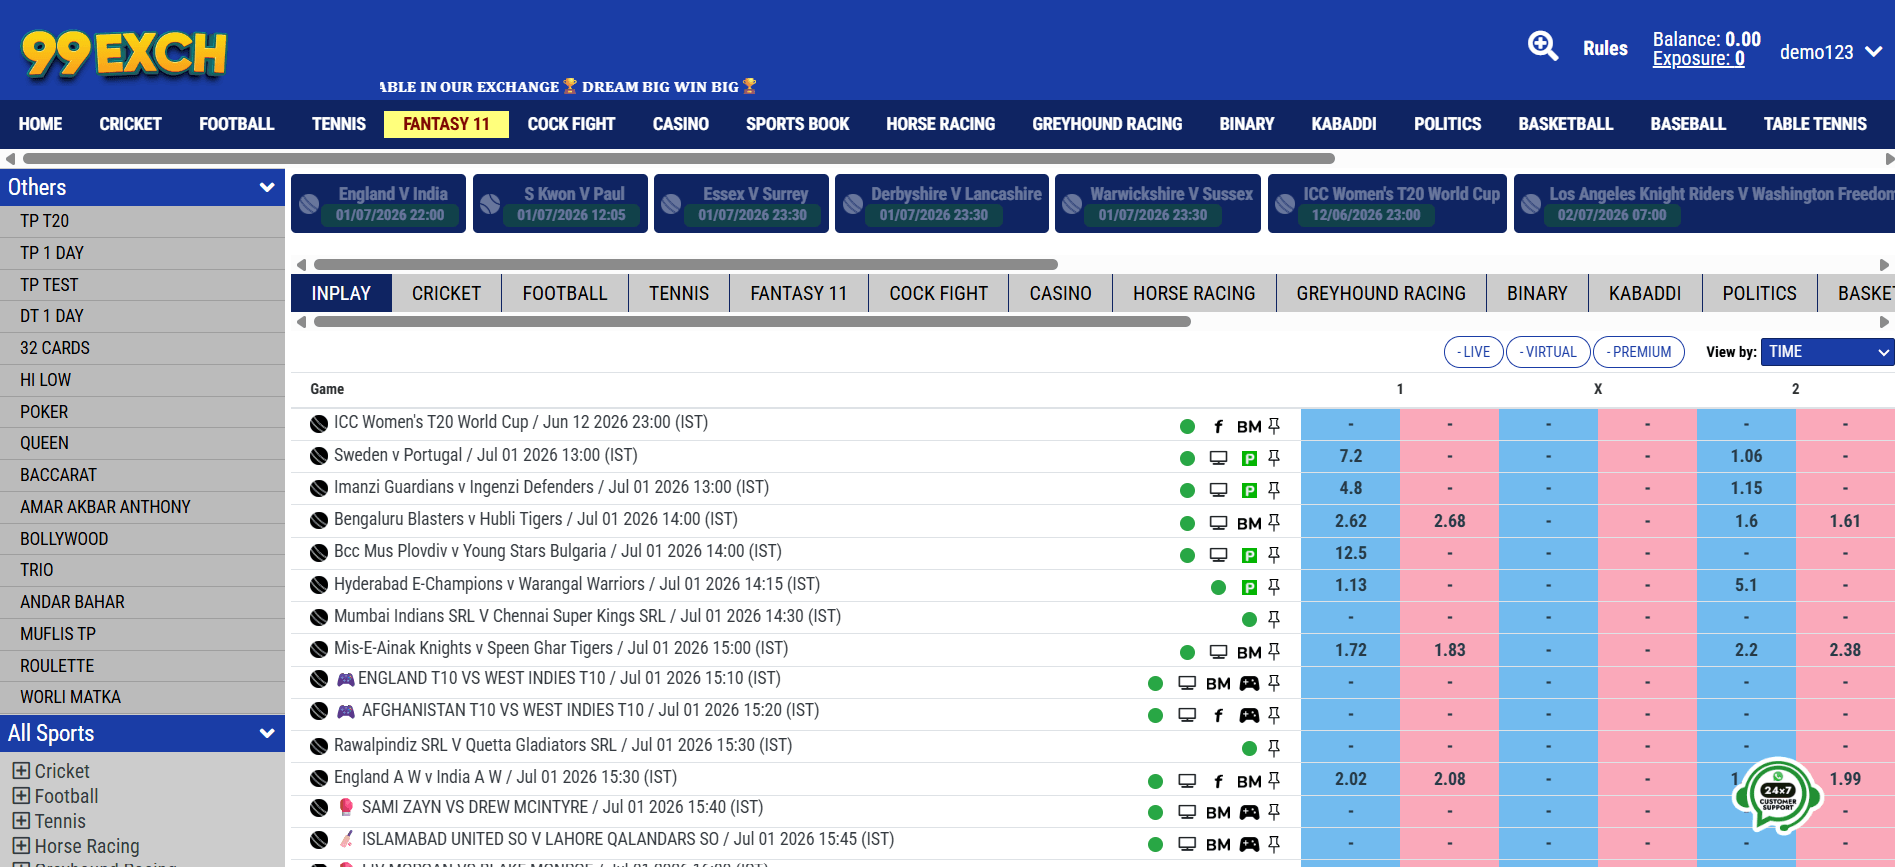Open live TV icon for Bengaluru Blasters match

tap(1218, 523)
